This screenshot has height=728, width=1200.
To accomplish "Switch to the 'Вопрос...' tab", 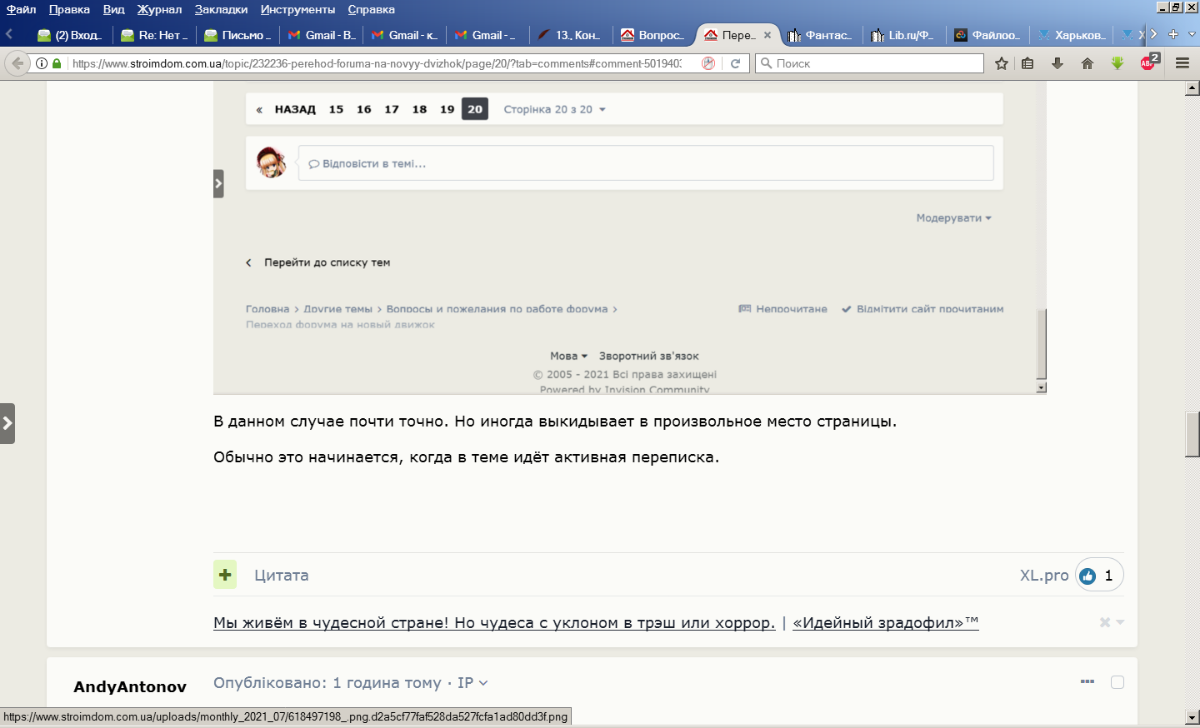I will pos(654,35).
